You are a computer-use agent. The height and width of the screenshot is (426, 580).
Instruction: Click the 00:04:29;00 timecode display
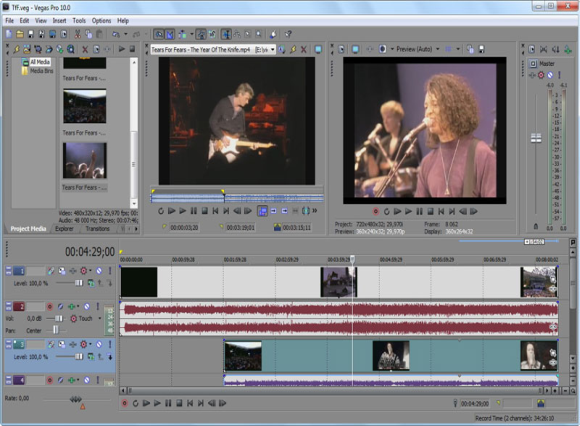pyautogui.click(x=90, y=252)
